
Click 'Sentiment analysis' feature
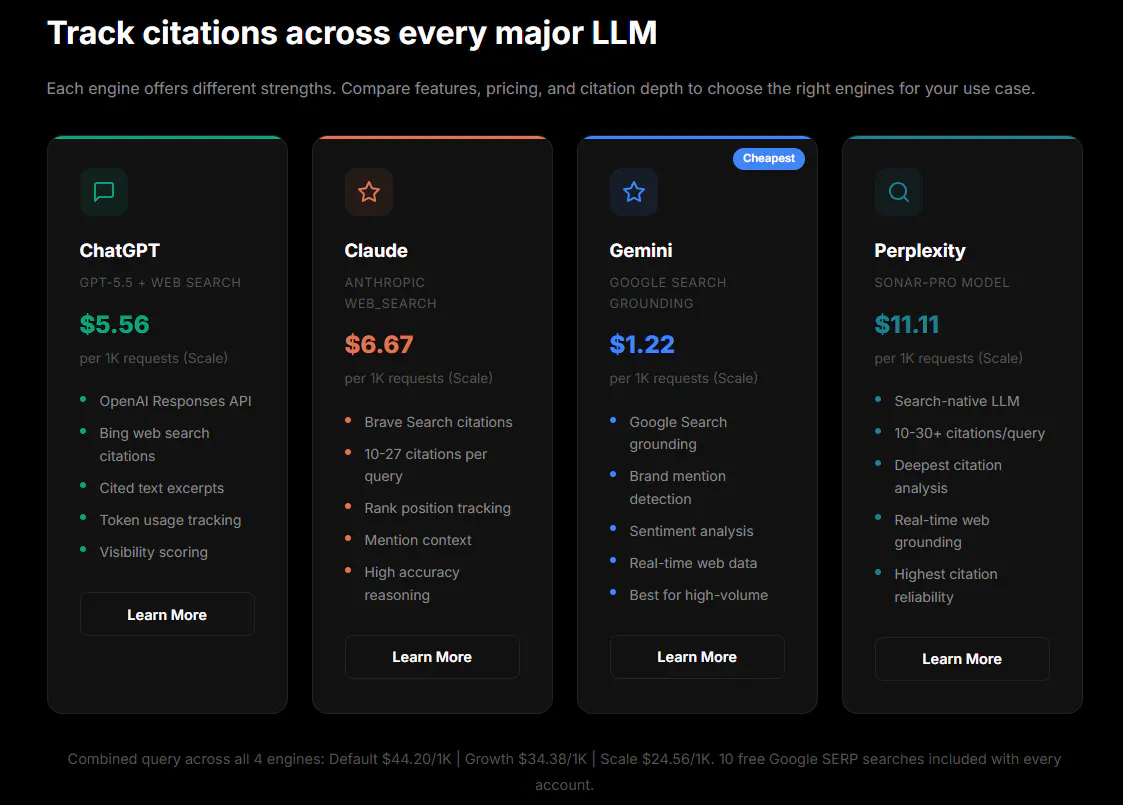click(692, 531)
